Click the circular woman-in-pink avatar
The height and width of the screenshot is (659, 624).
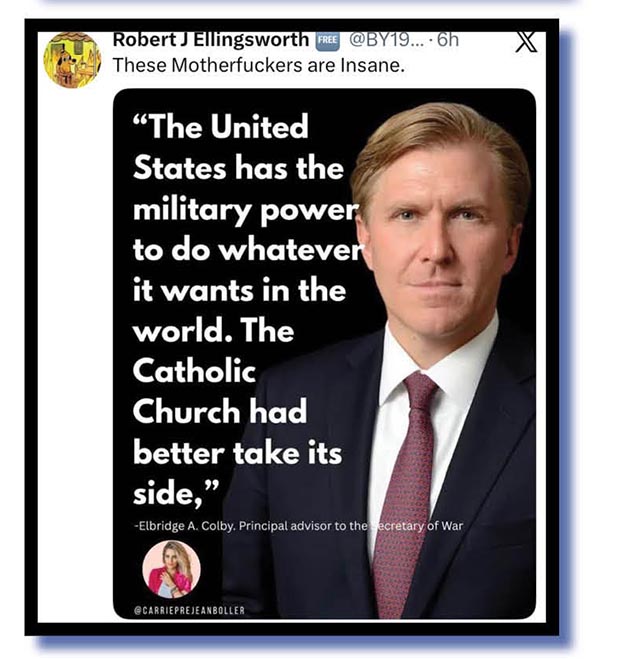point(171,569)
